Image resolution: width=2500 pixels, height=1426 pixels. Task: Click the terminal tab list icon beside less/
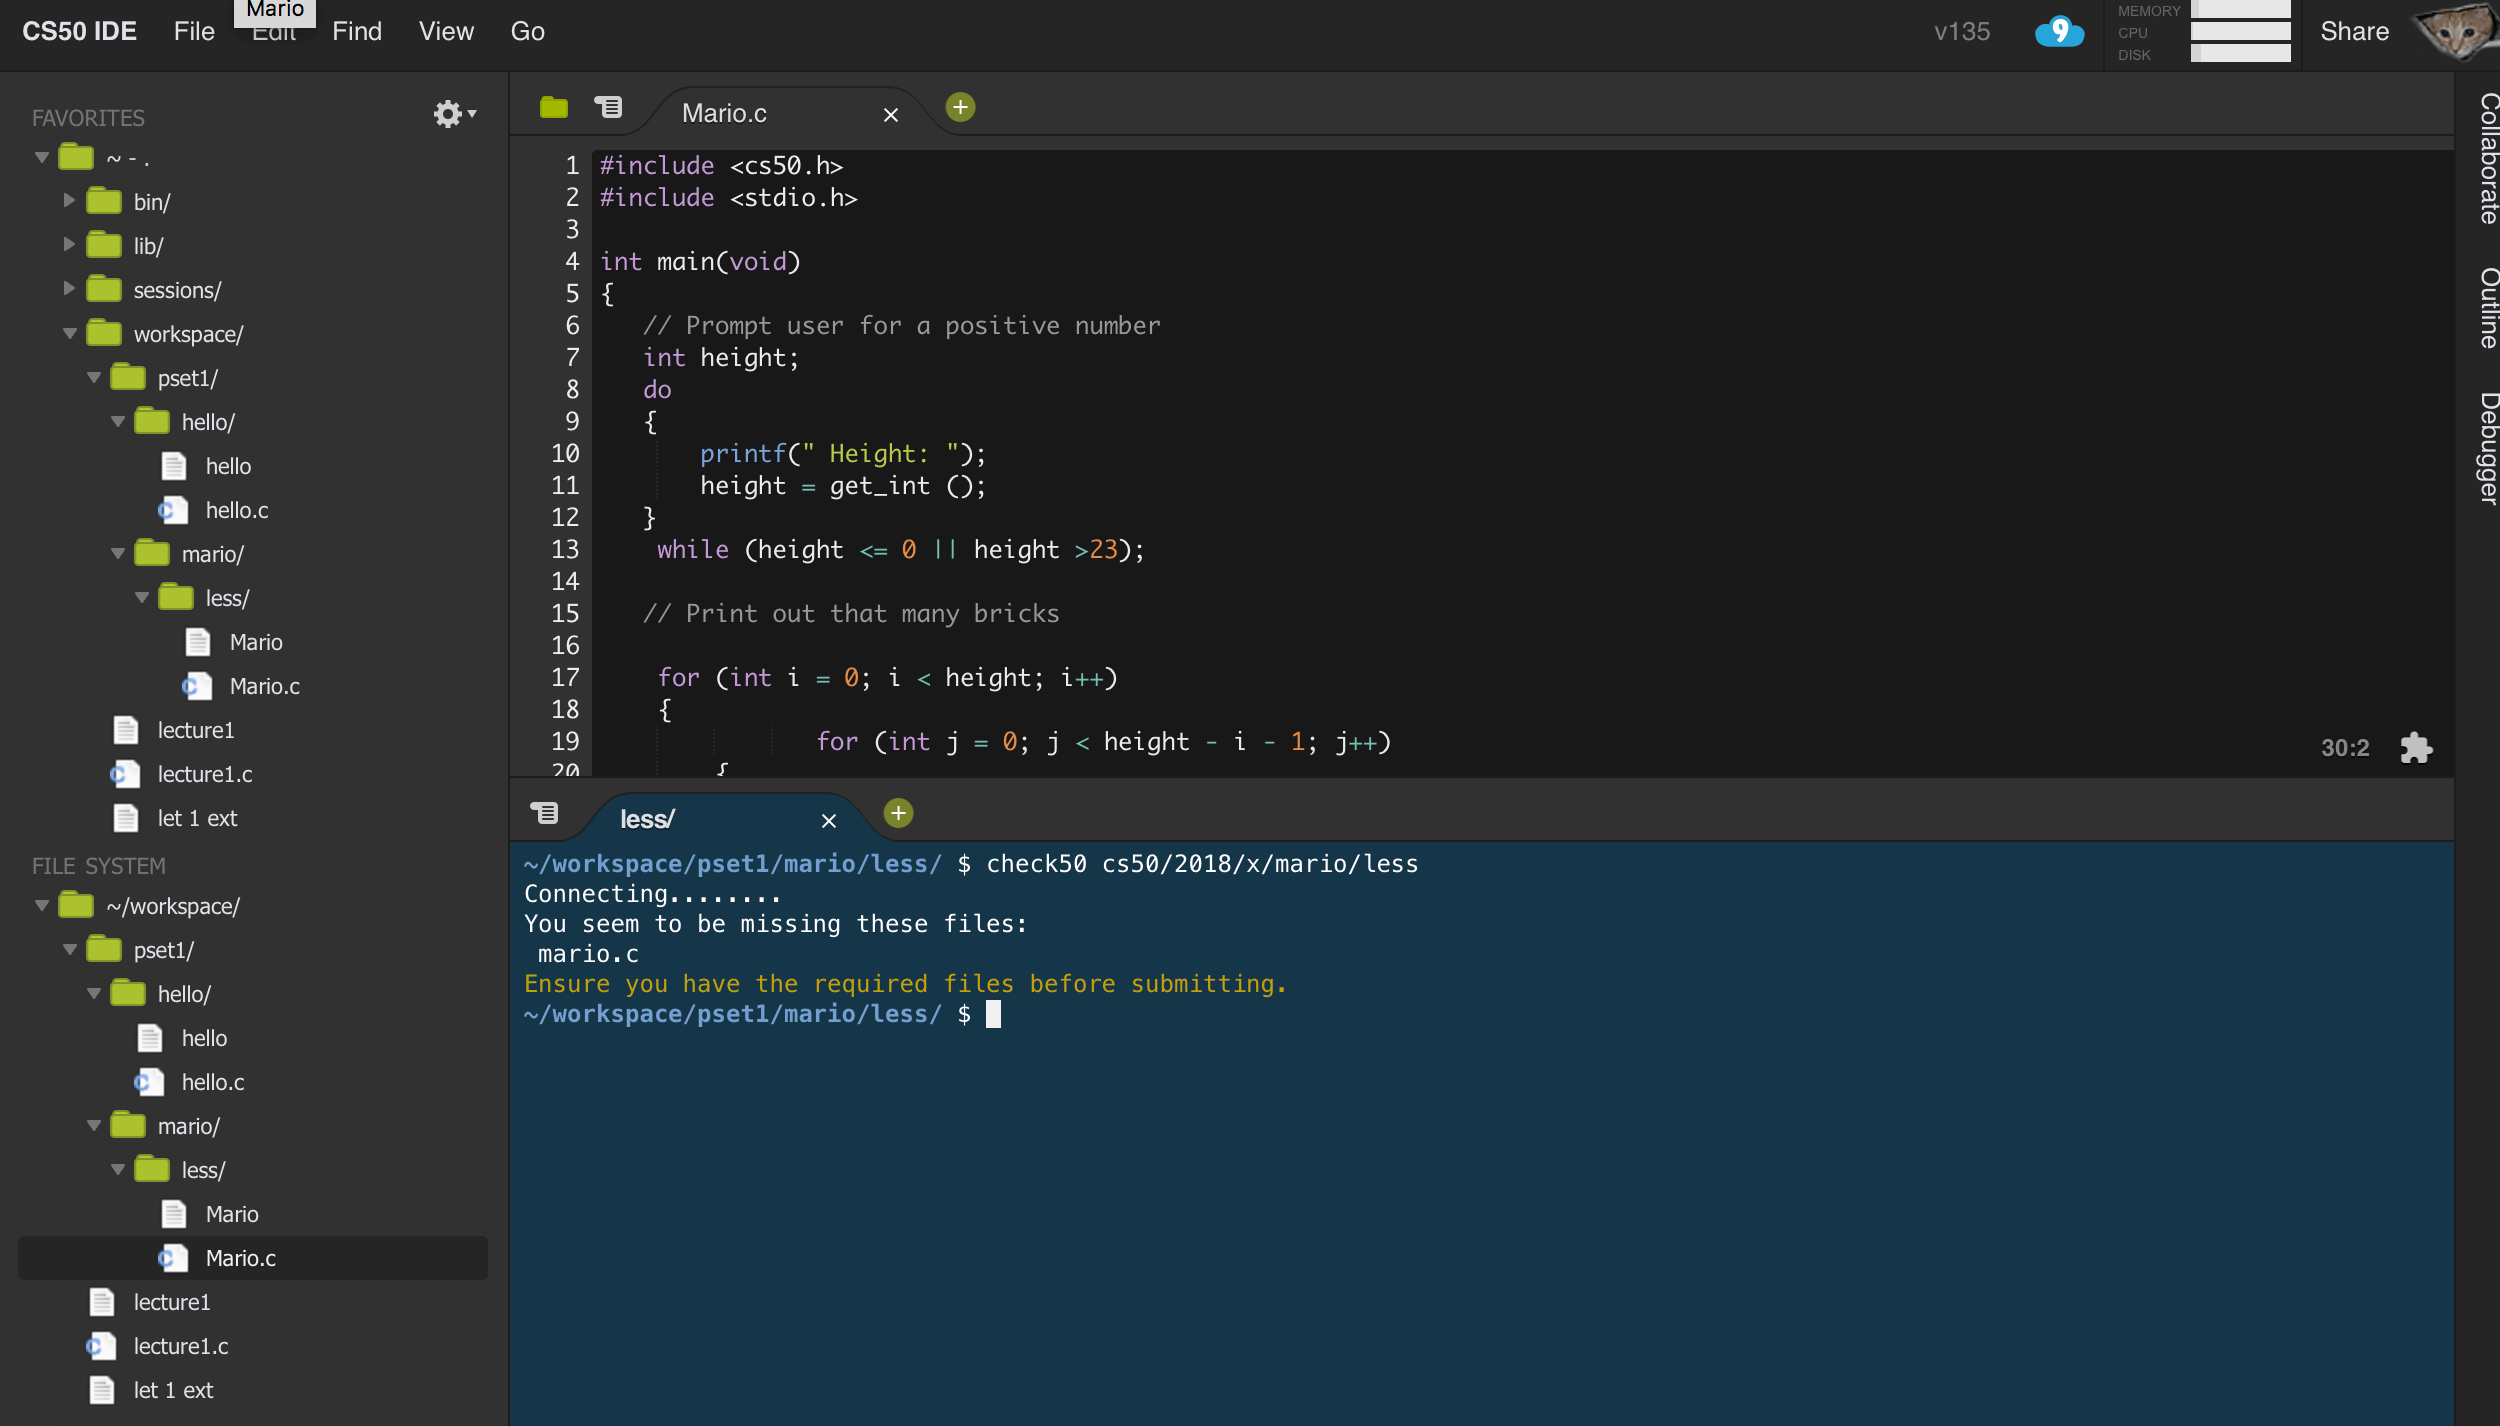546,813
